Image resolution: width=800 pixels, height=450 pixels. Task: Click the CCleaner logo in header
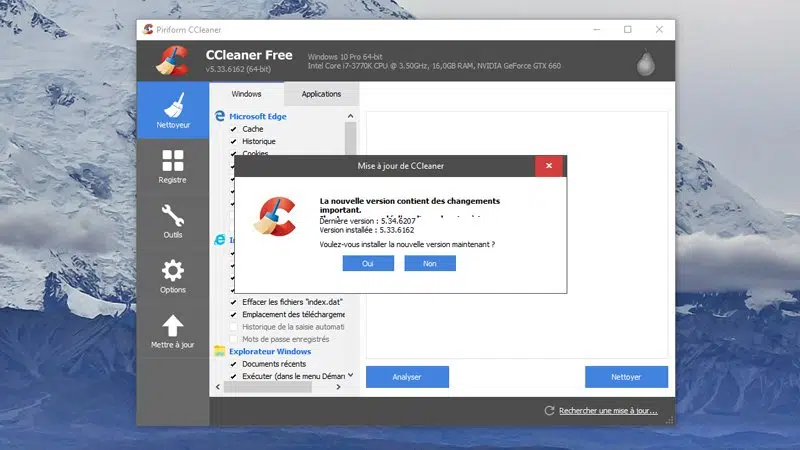tap(173, 61)
